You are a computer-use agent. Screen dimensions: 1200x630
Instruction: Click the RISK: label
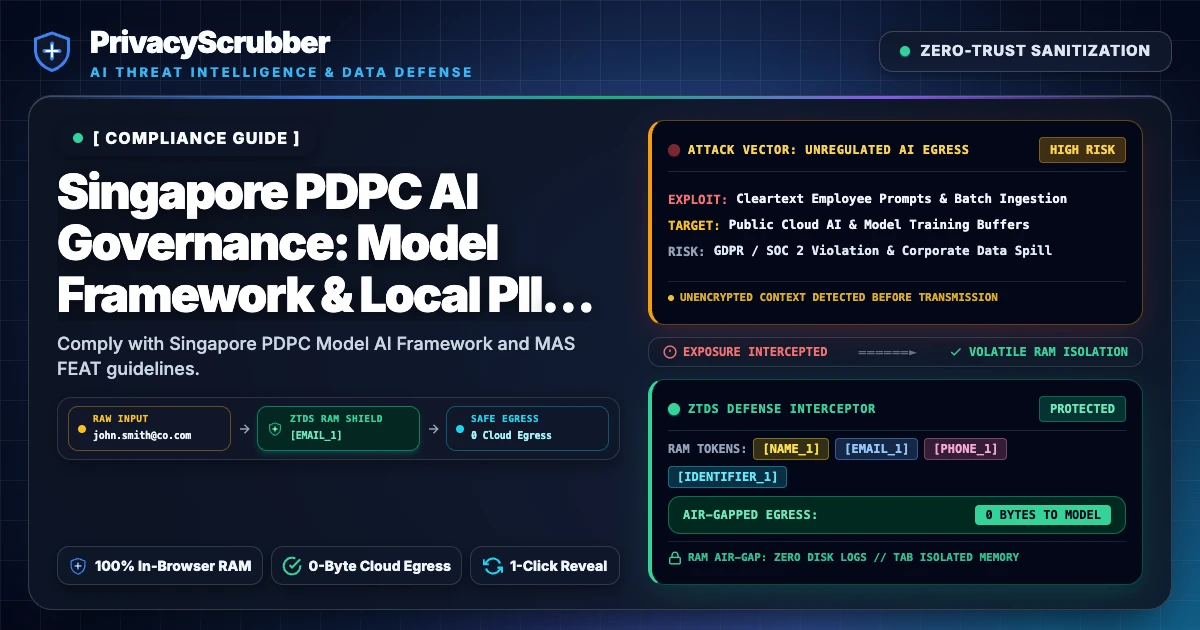[x=686, y=251]
